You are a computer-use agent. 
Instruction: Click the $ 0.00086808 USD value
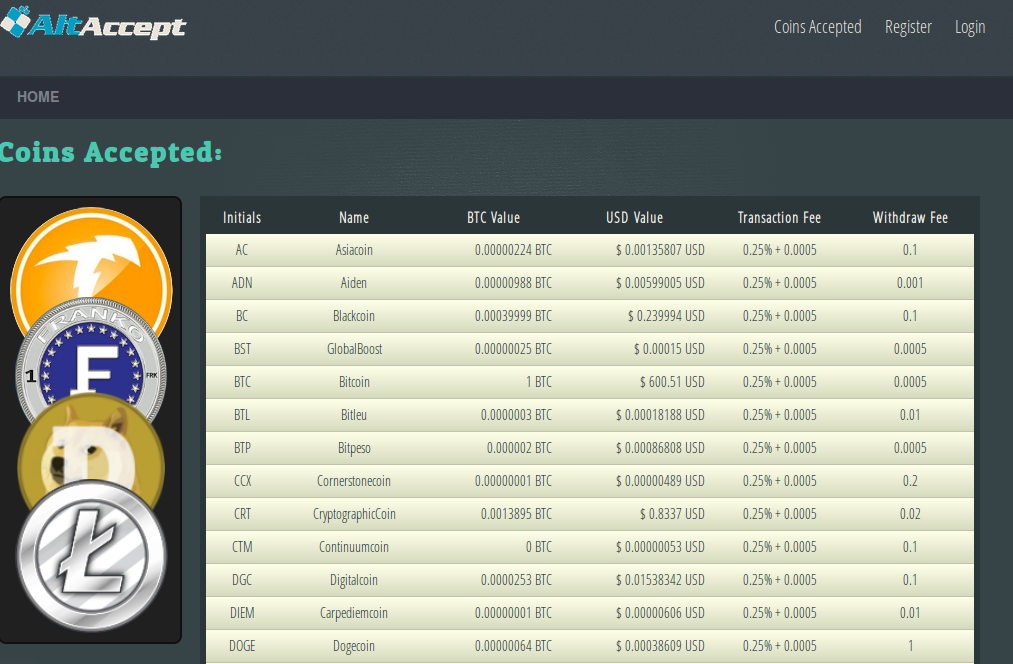[660, 448]
